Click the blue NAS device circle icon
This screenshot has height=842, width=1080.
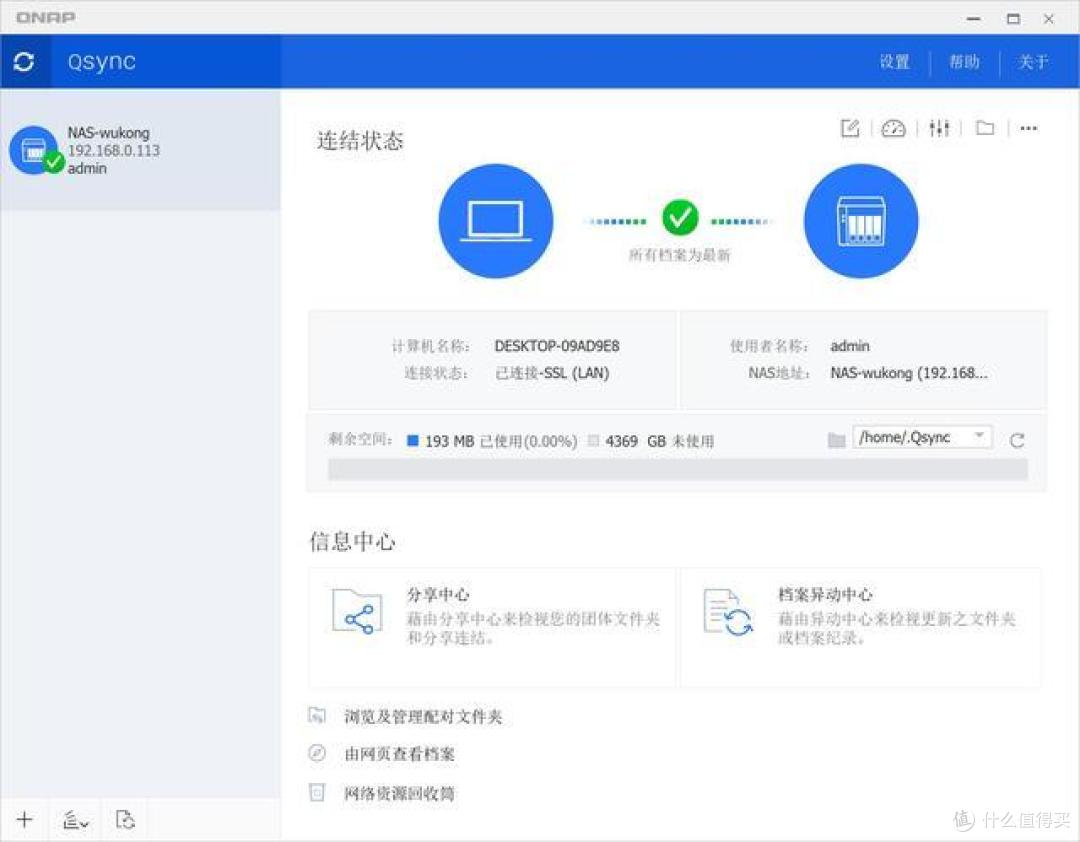pos(860,221)
